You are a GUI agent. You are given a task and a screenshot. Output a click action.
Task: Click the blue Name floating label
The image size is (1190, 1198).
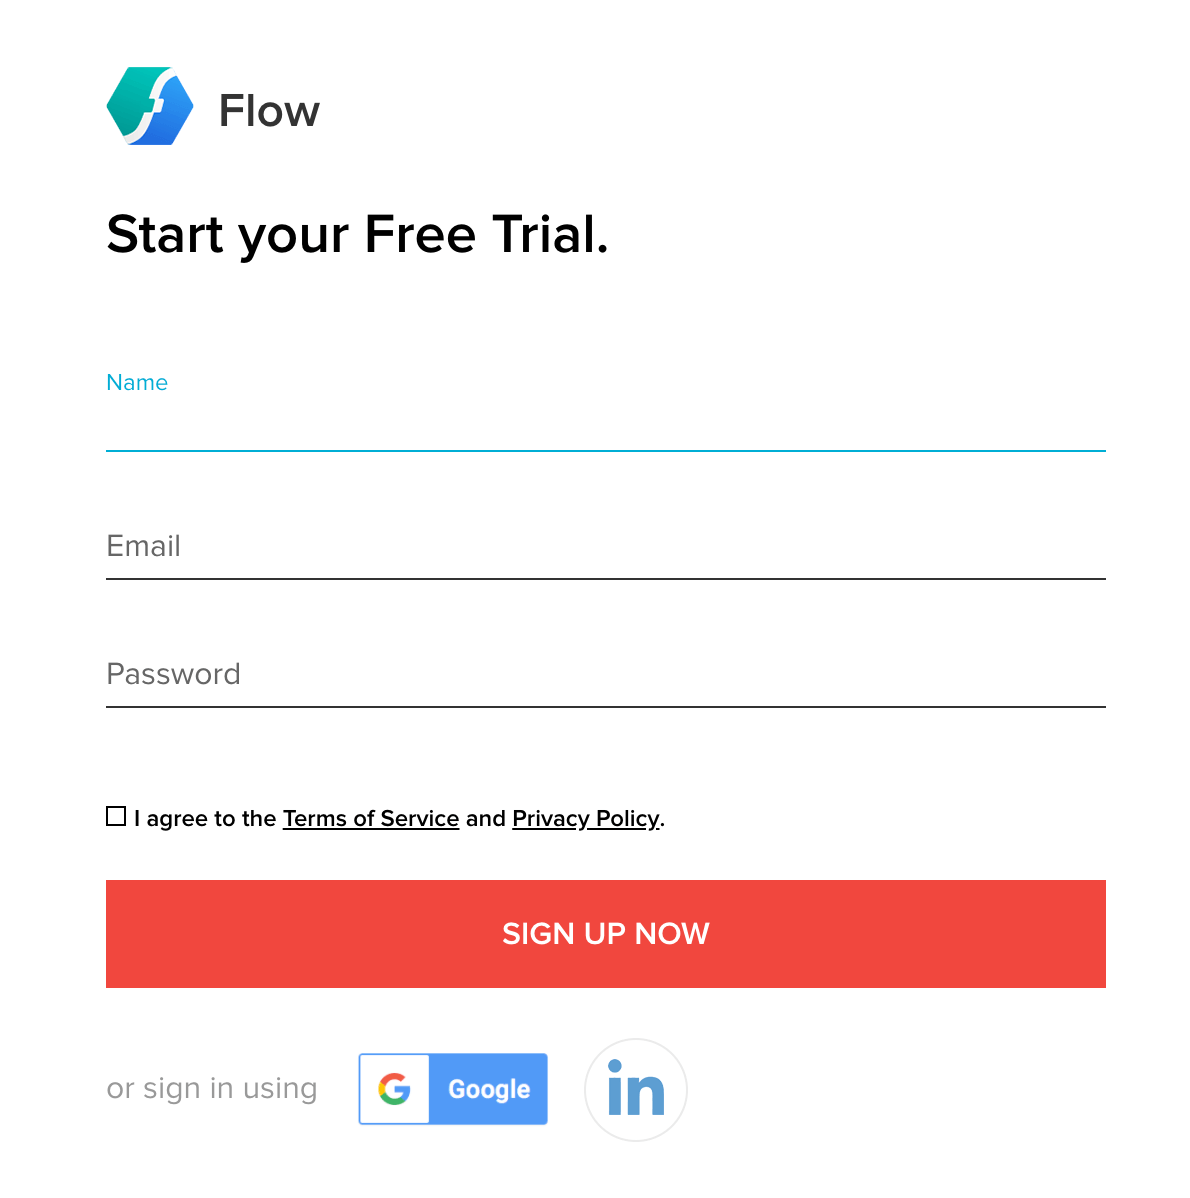[x=137, y=383]
